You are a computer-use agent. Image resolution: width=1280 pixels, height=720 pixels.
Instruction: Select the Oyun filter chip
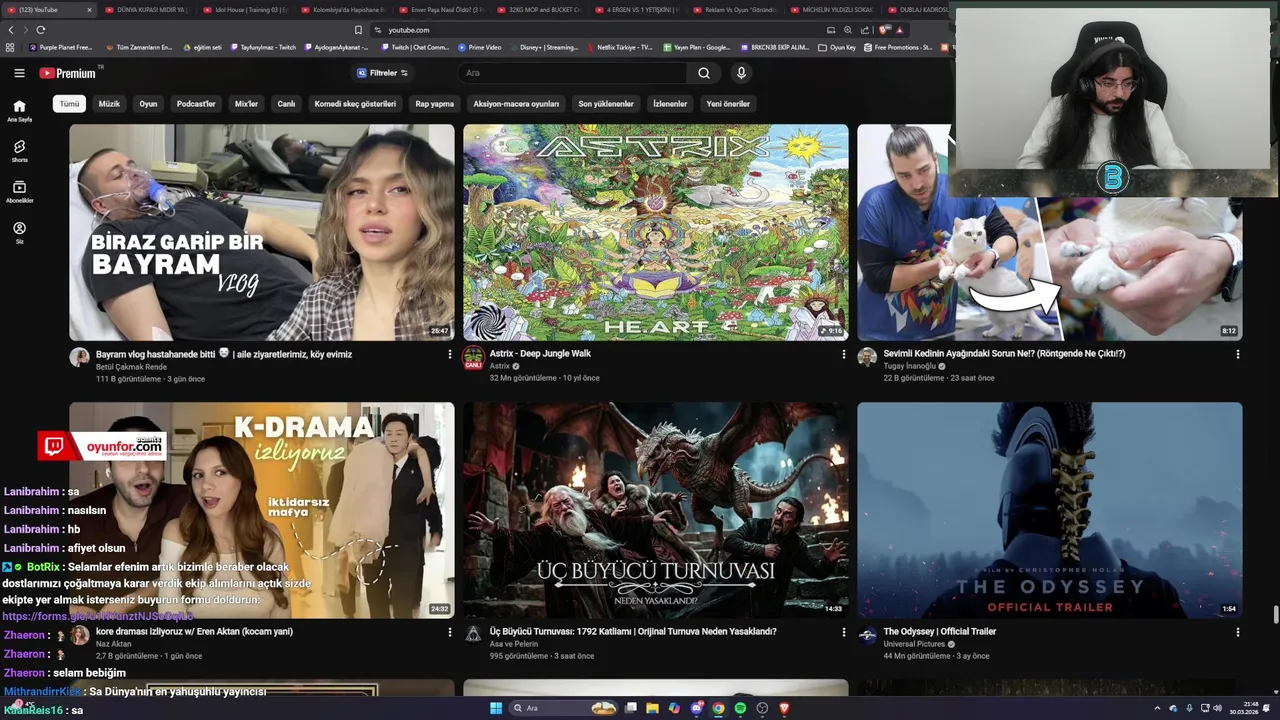point(148,104)
